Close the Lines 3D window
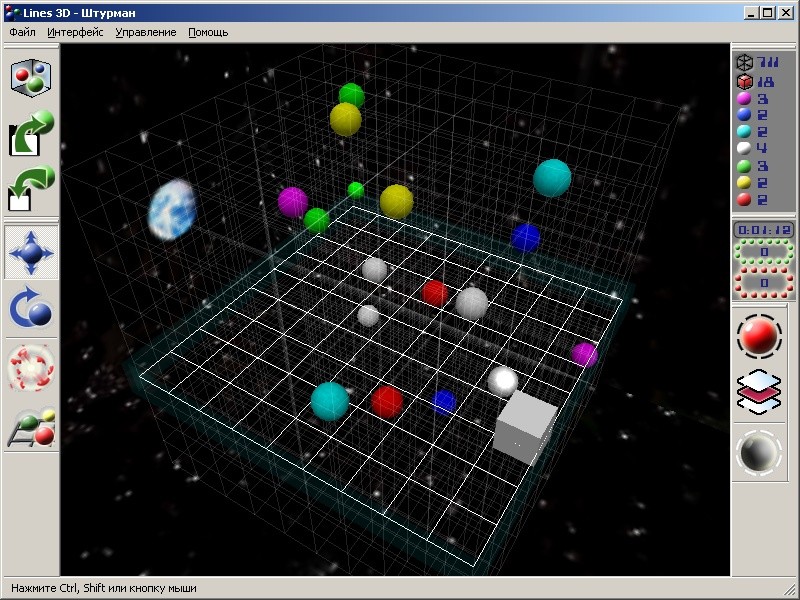Image resolution: width=800 pixels, height=600 pixels. point(786,13)
